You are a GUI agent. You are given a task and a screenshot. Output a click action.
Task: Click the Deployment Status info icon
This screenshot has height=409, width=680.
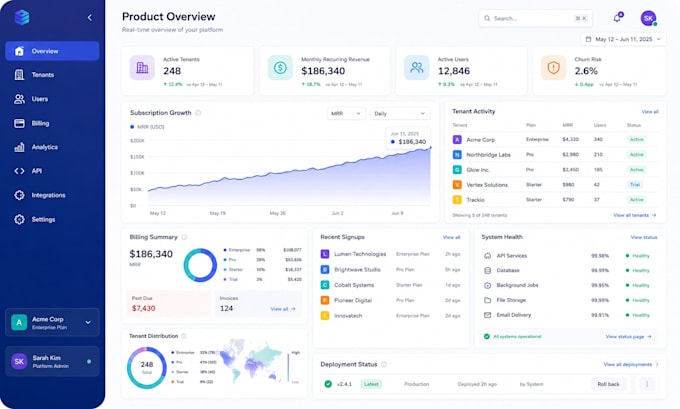384,364
